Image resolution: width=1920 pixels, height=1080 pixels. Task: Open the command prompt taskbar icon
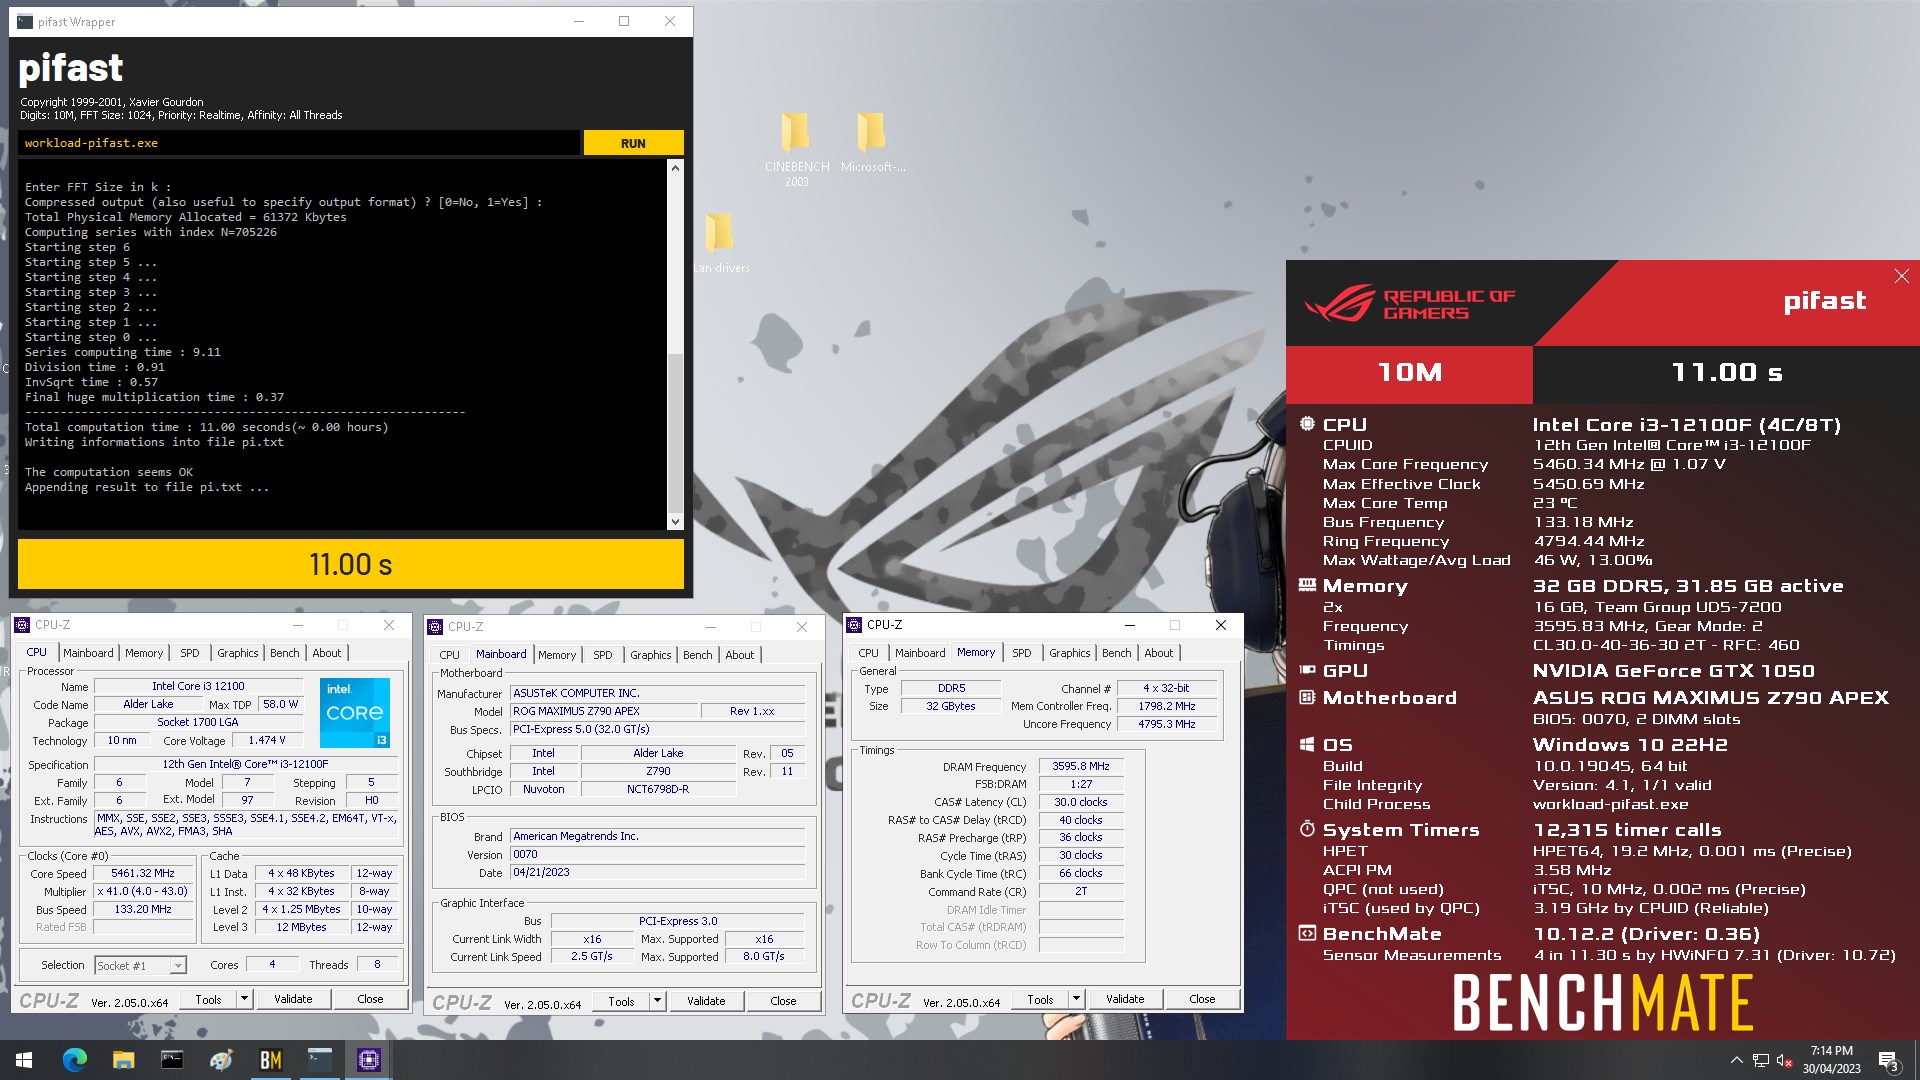click(172, 1060)
